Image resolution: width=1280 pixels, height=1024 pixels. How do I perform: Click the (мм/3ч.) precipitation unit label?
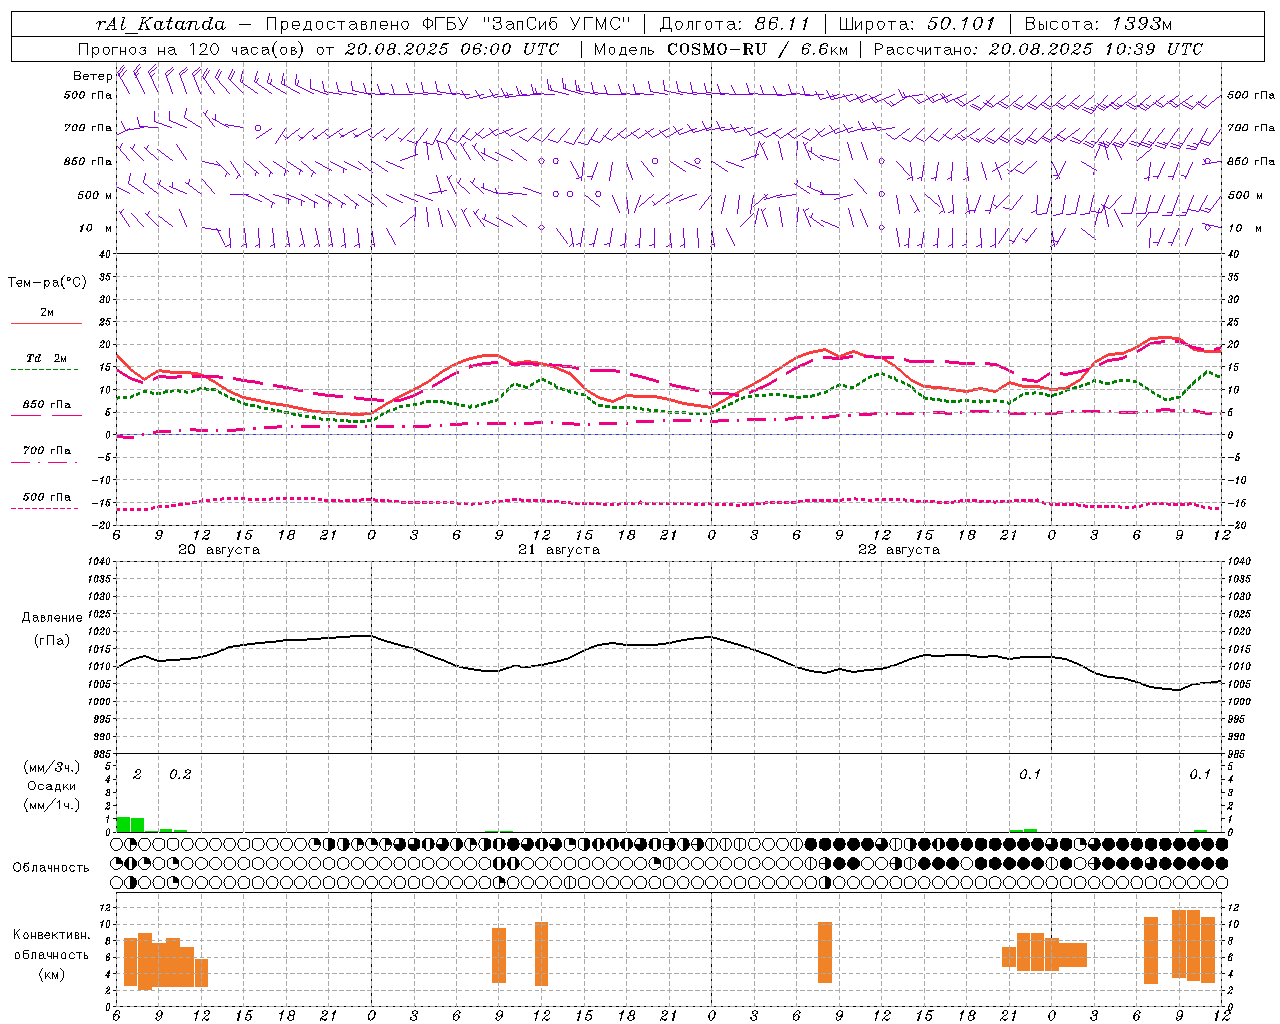(x=52, y=768)
